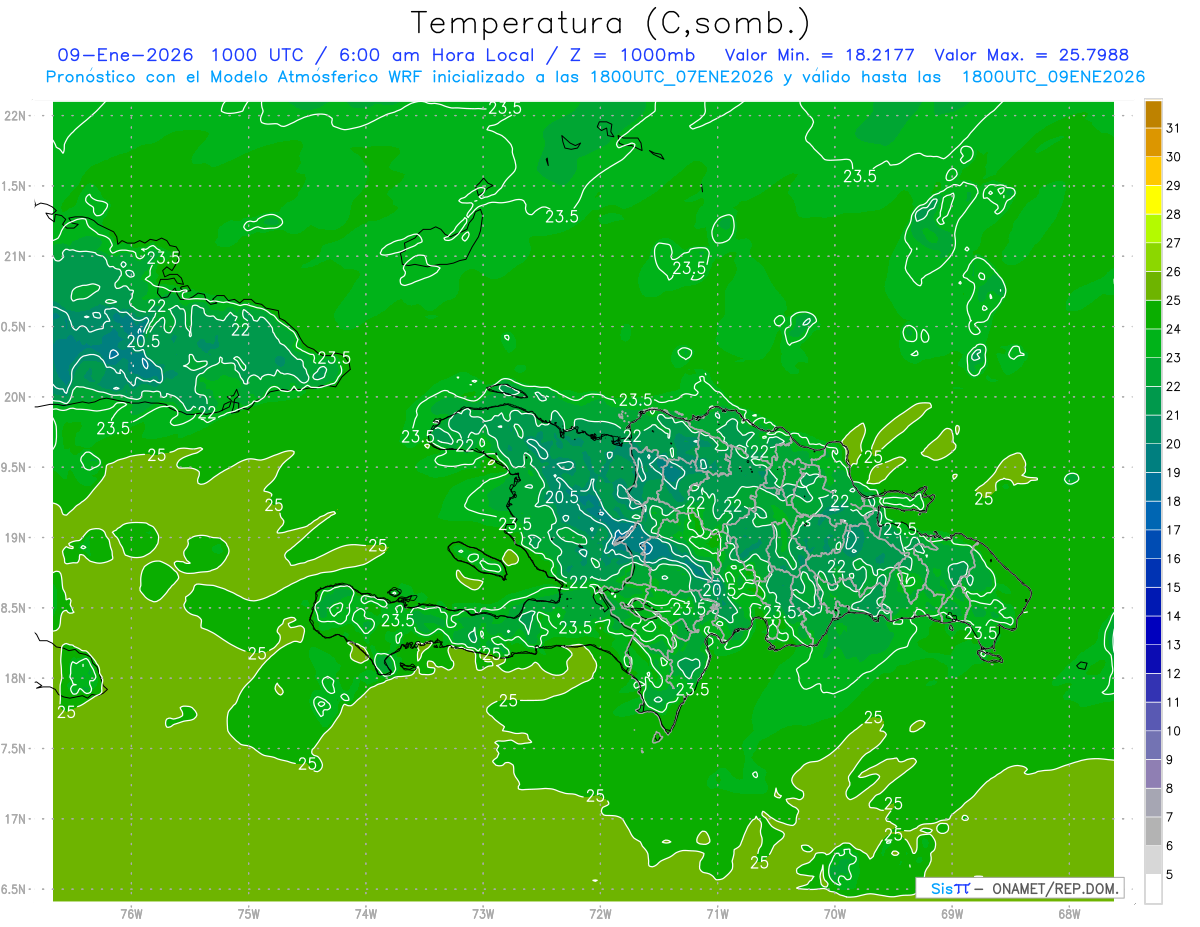Select the date "09-Ene-2026" in header
The image size is (1200, 927).
125,55
